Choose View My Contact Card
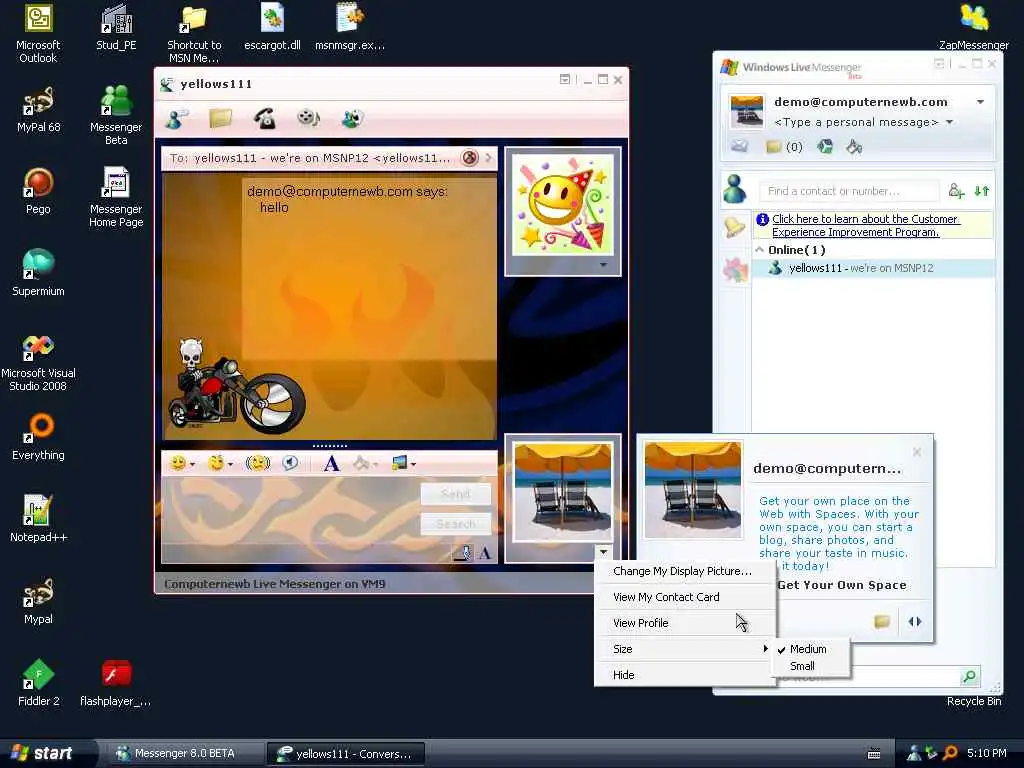Image resolution: width=1024 pixels, height=768 pixels. coord(666,597)
